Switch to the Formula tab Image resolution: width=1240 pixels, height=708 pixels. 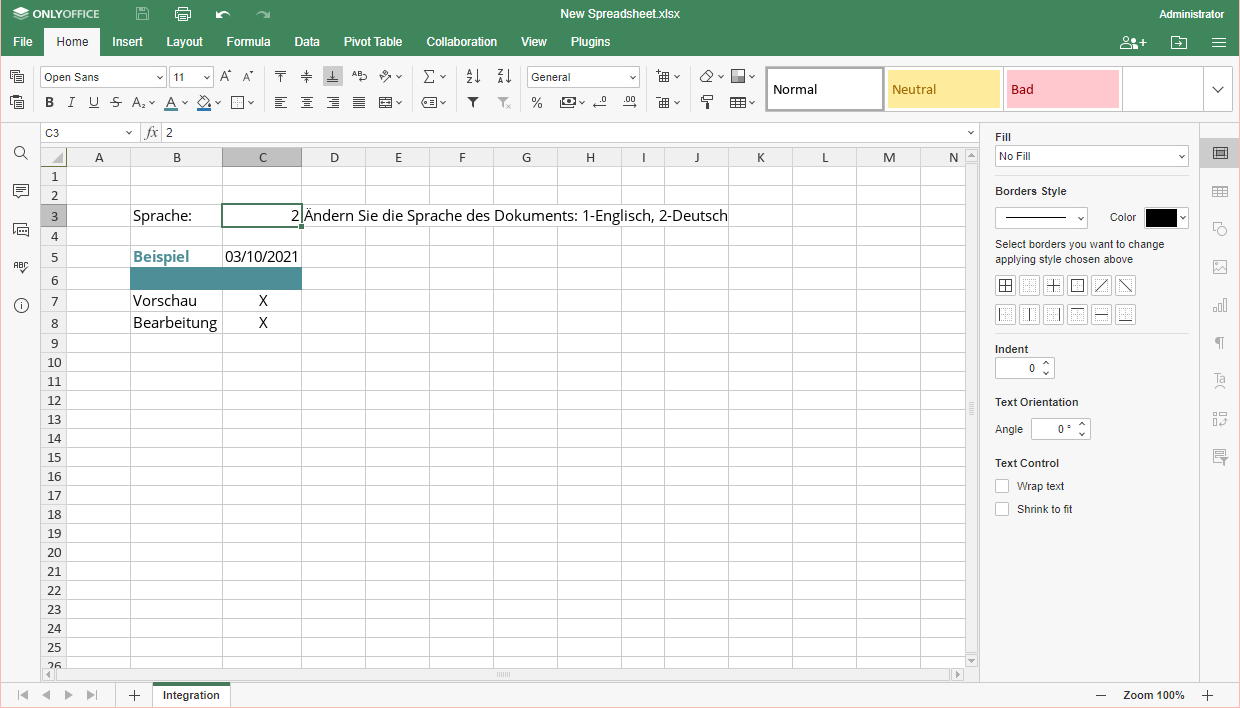[x=248, y=42]
